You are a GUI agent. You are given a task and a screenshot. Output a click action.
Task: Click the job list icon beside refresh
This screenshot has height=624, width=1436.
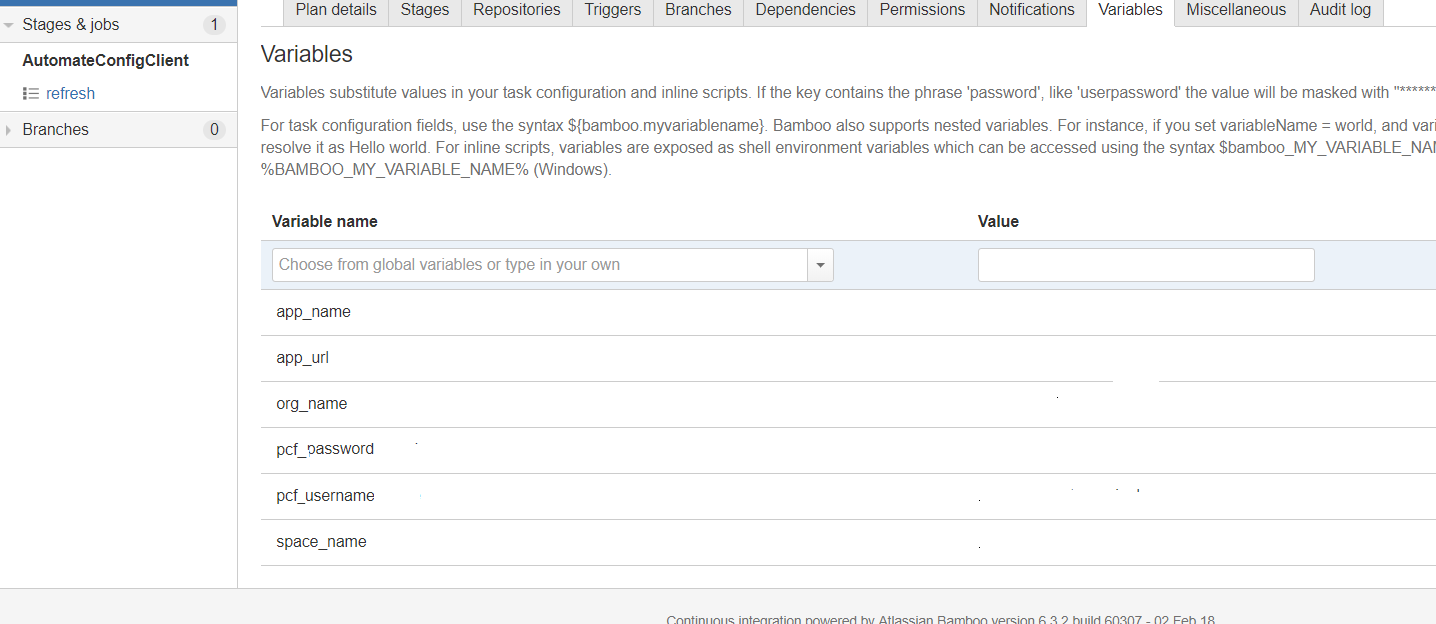31,94
